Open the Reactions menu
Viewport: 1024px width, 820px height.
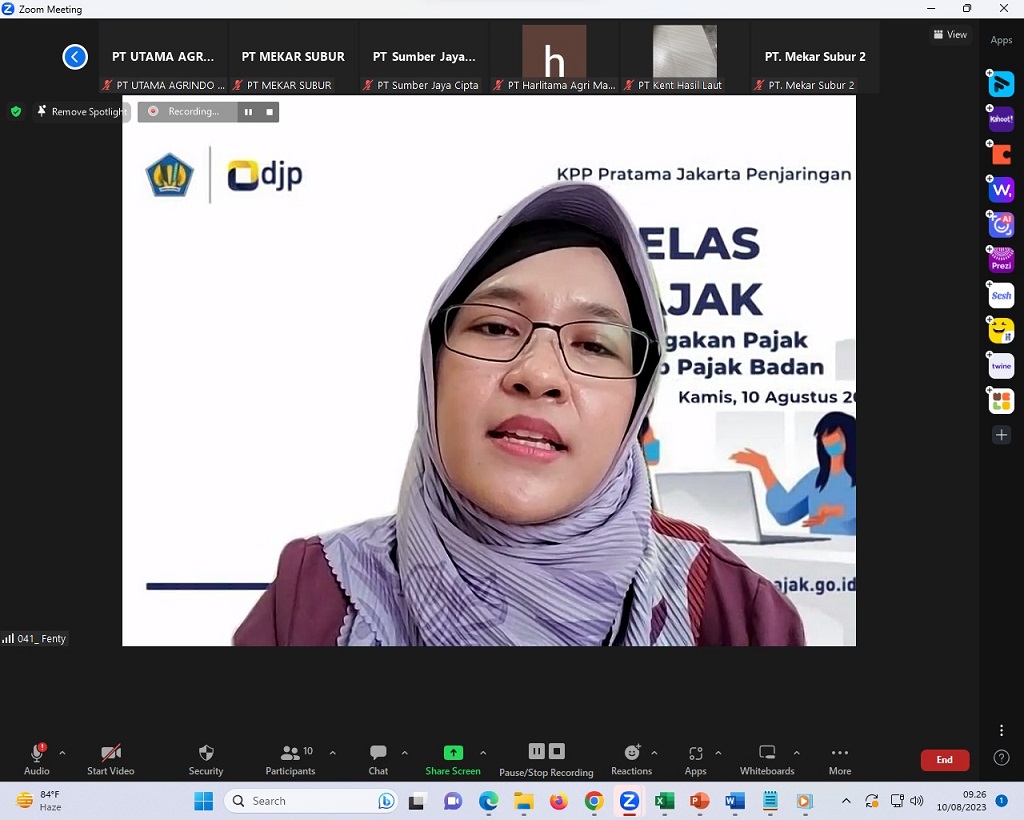631,753
